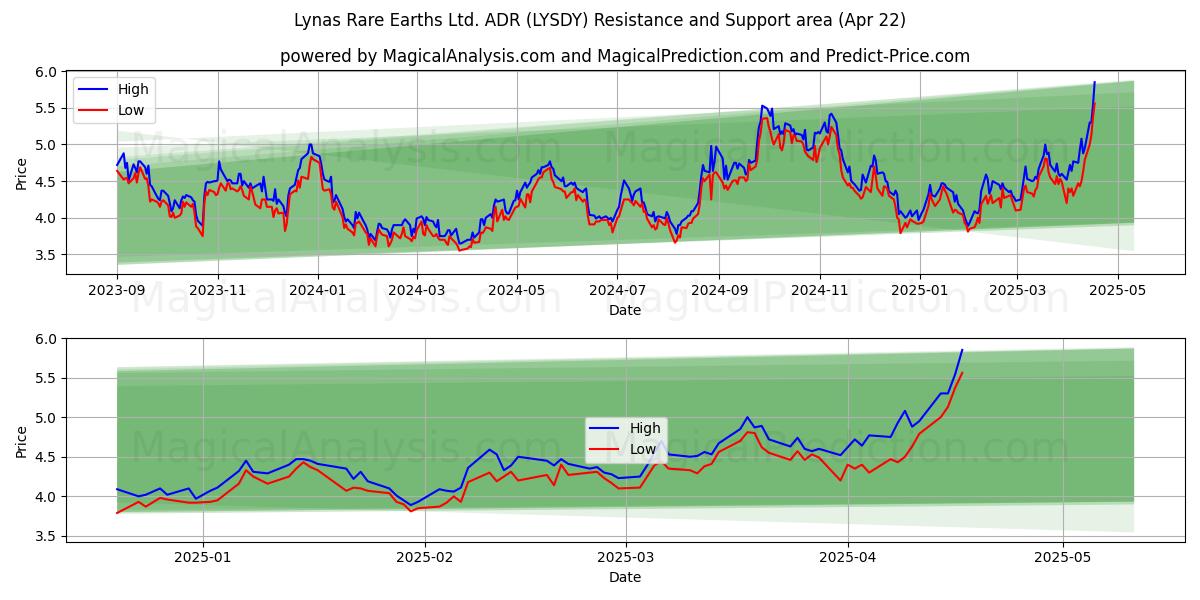Viewport: 1200px width, 600px height.
Task: Click the '2024-05' tick label
Action: coord(517,290)
